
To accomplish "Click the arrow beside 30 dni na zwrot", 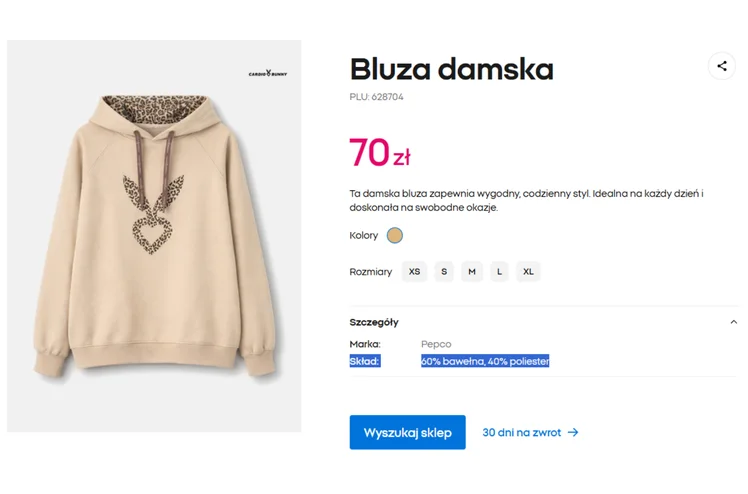I will (573, 433).
